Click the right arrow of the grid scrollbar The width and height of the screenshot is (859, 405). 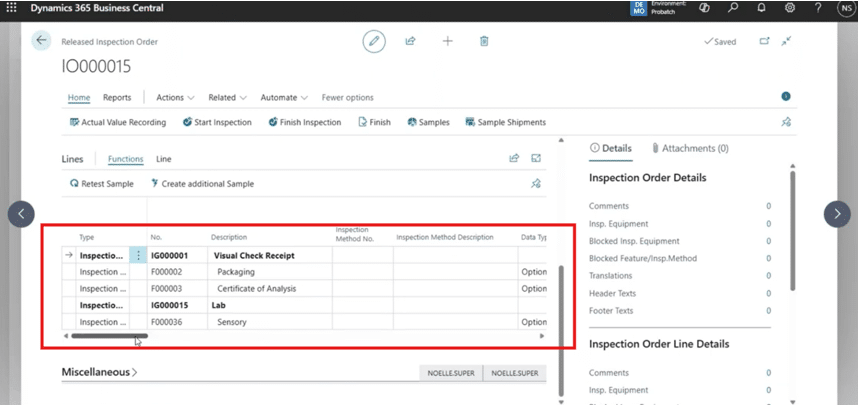pyautogui.click(x=542, y=336)
